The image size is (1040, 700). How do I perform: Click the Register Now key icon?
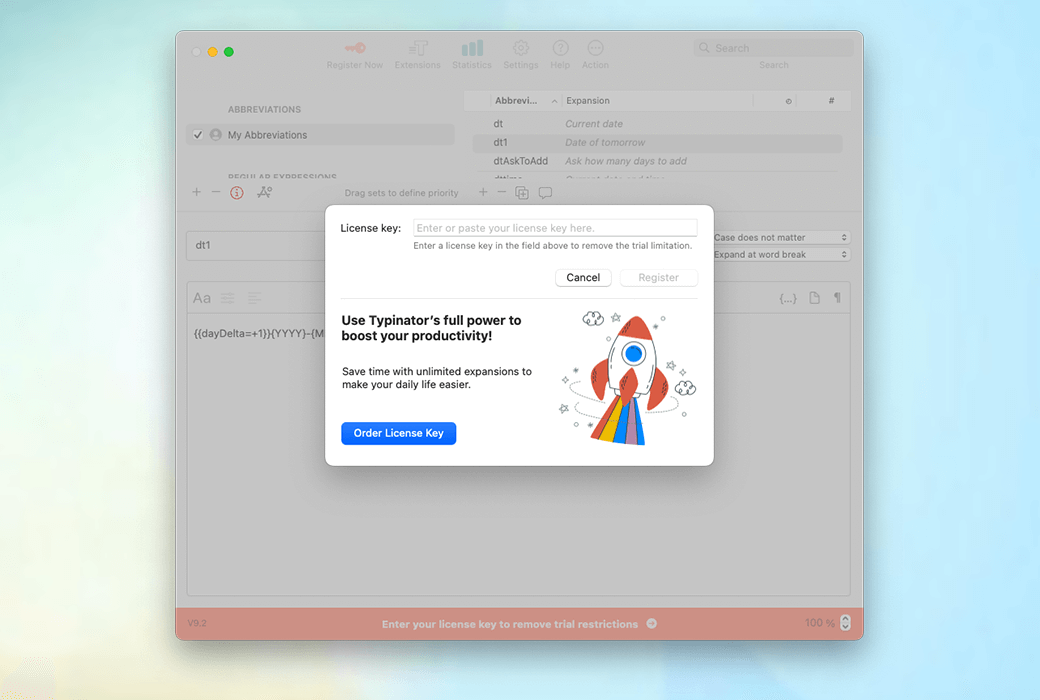(354, 46)
